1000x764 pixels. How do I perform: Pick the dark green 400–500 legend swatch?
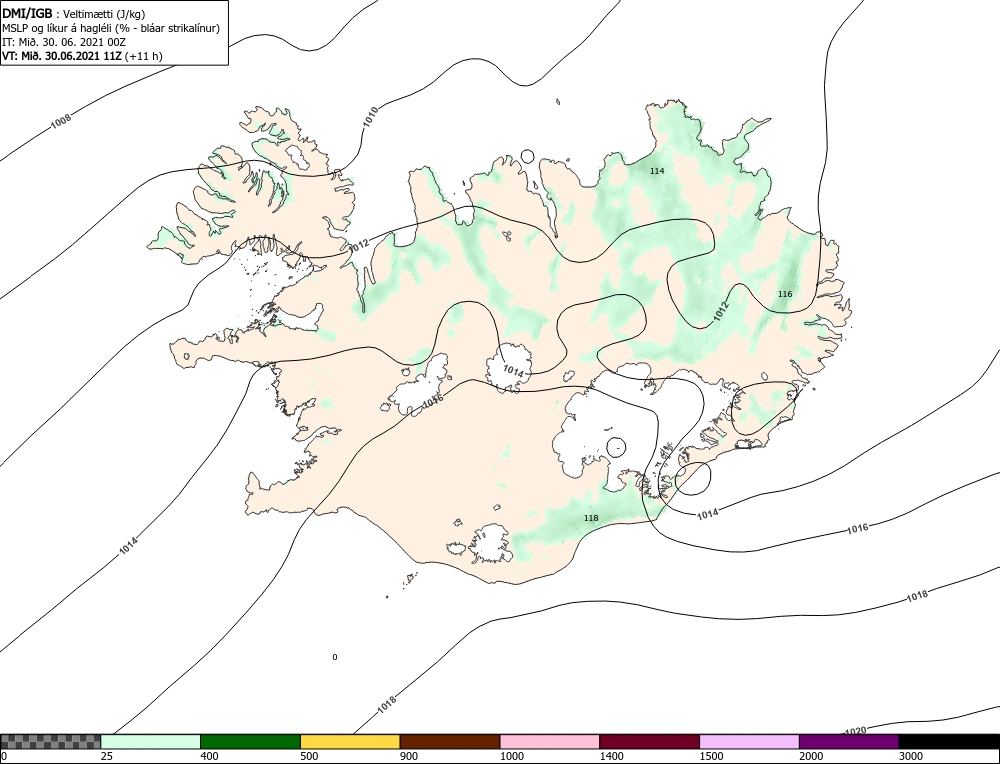(250, 741)
